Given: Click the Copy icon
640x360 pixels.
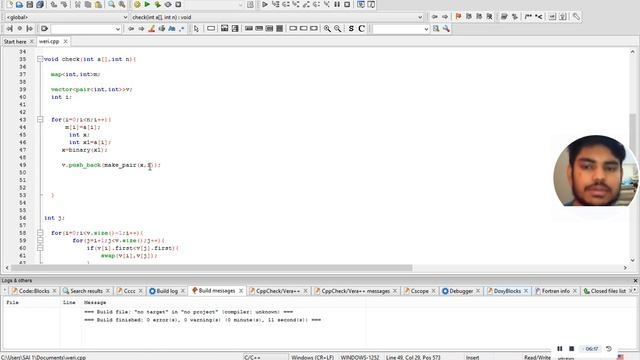Looking at the screenshot, I should tap(88, 4).
